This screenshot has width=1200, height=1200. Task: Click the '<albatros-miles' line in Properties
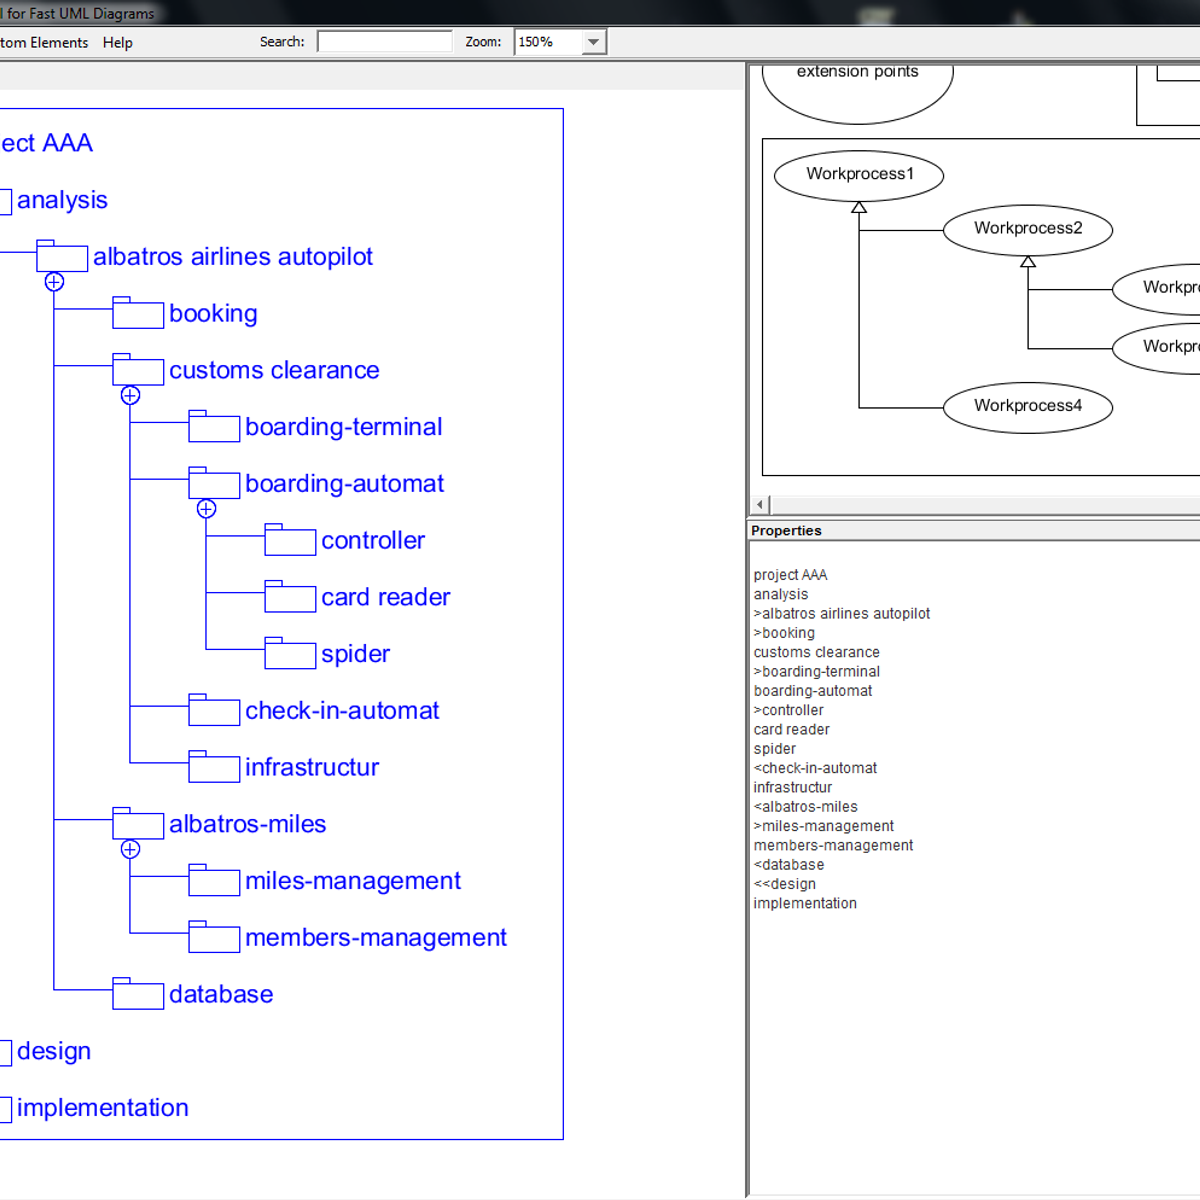[805, 807]
